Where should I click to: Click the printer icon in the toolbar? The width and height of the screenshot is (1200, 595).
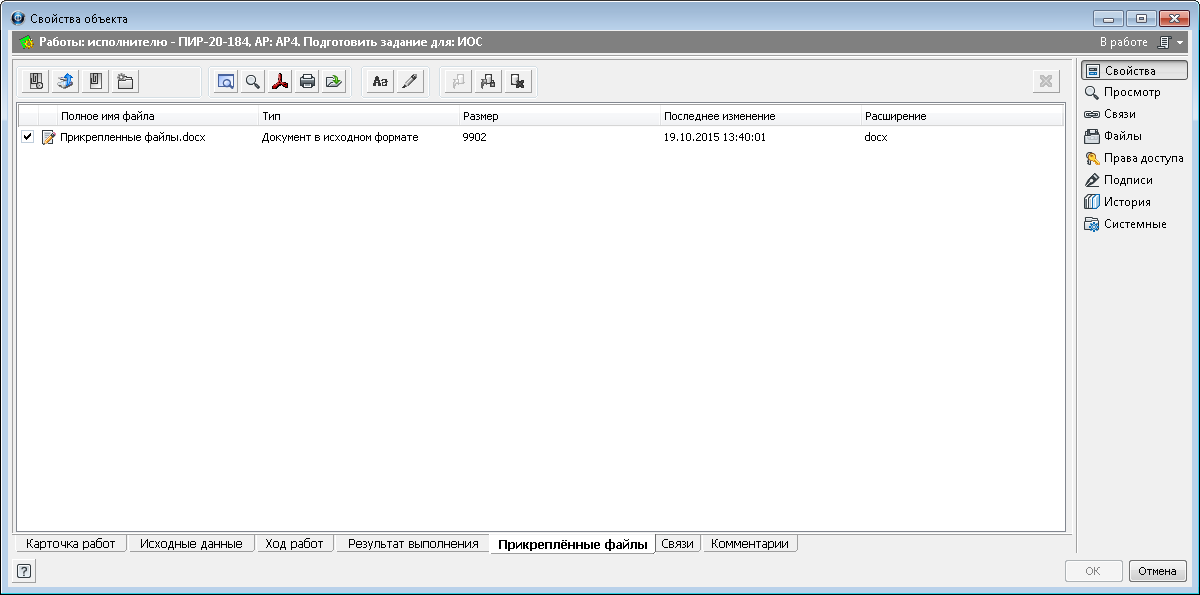(307, 82)
